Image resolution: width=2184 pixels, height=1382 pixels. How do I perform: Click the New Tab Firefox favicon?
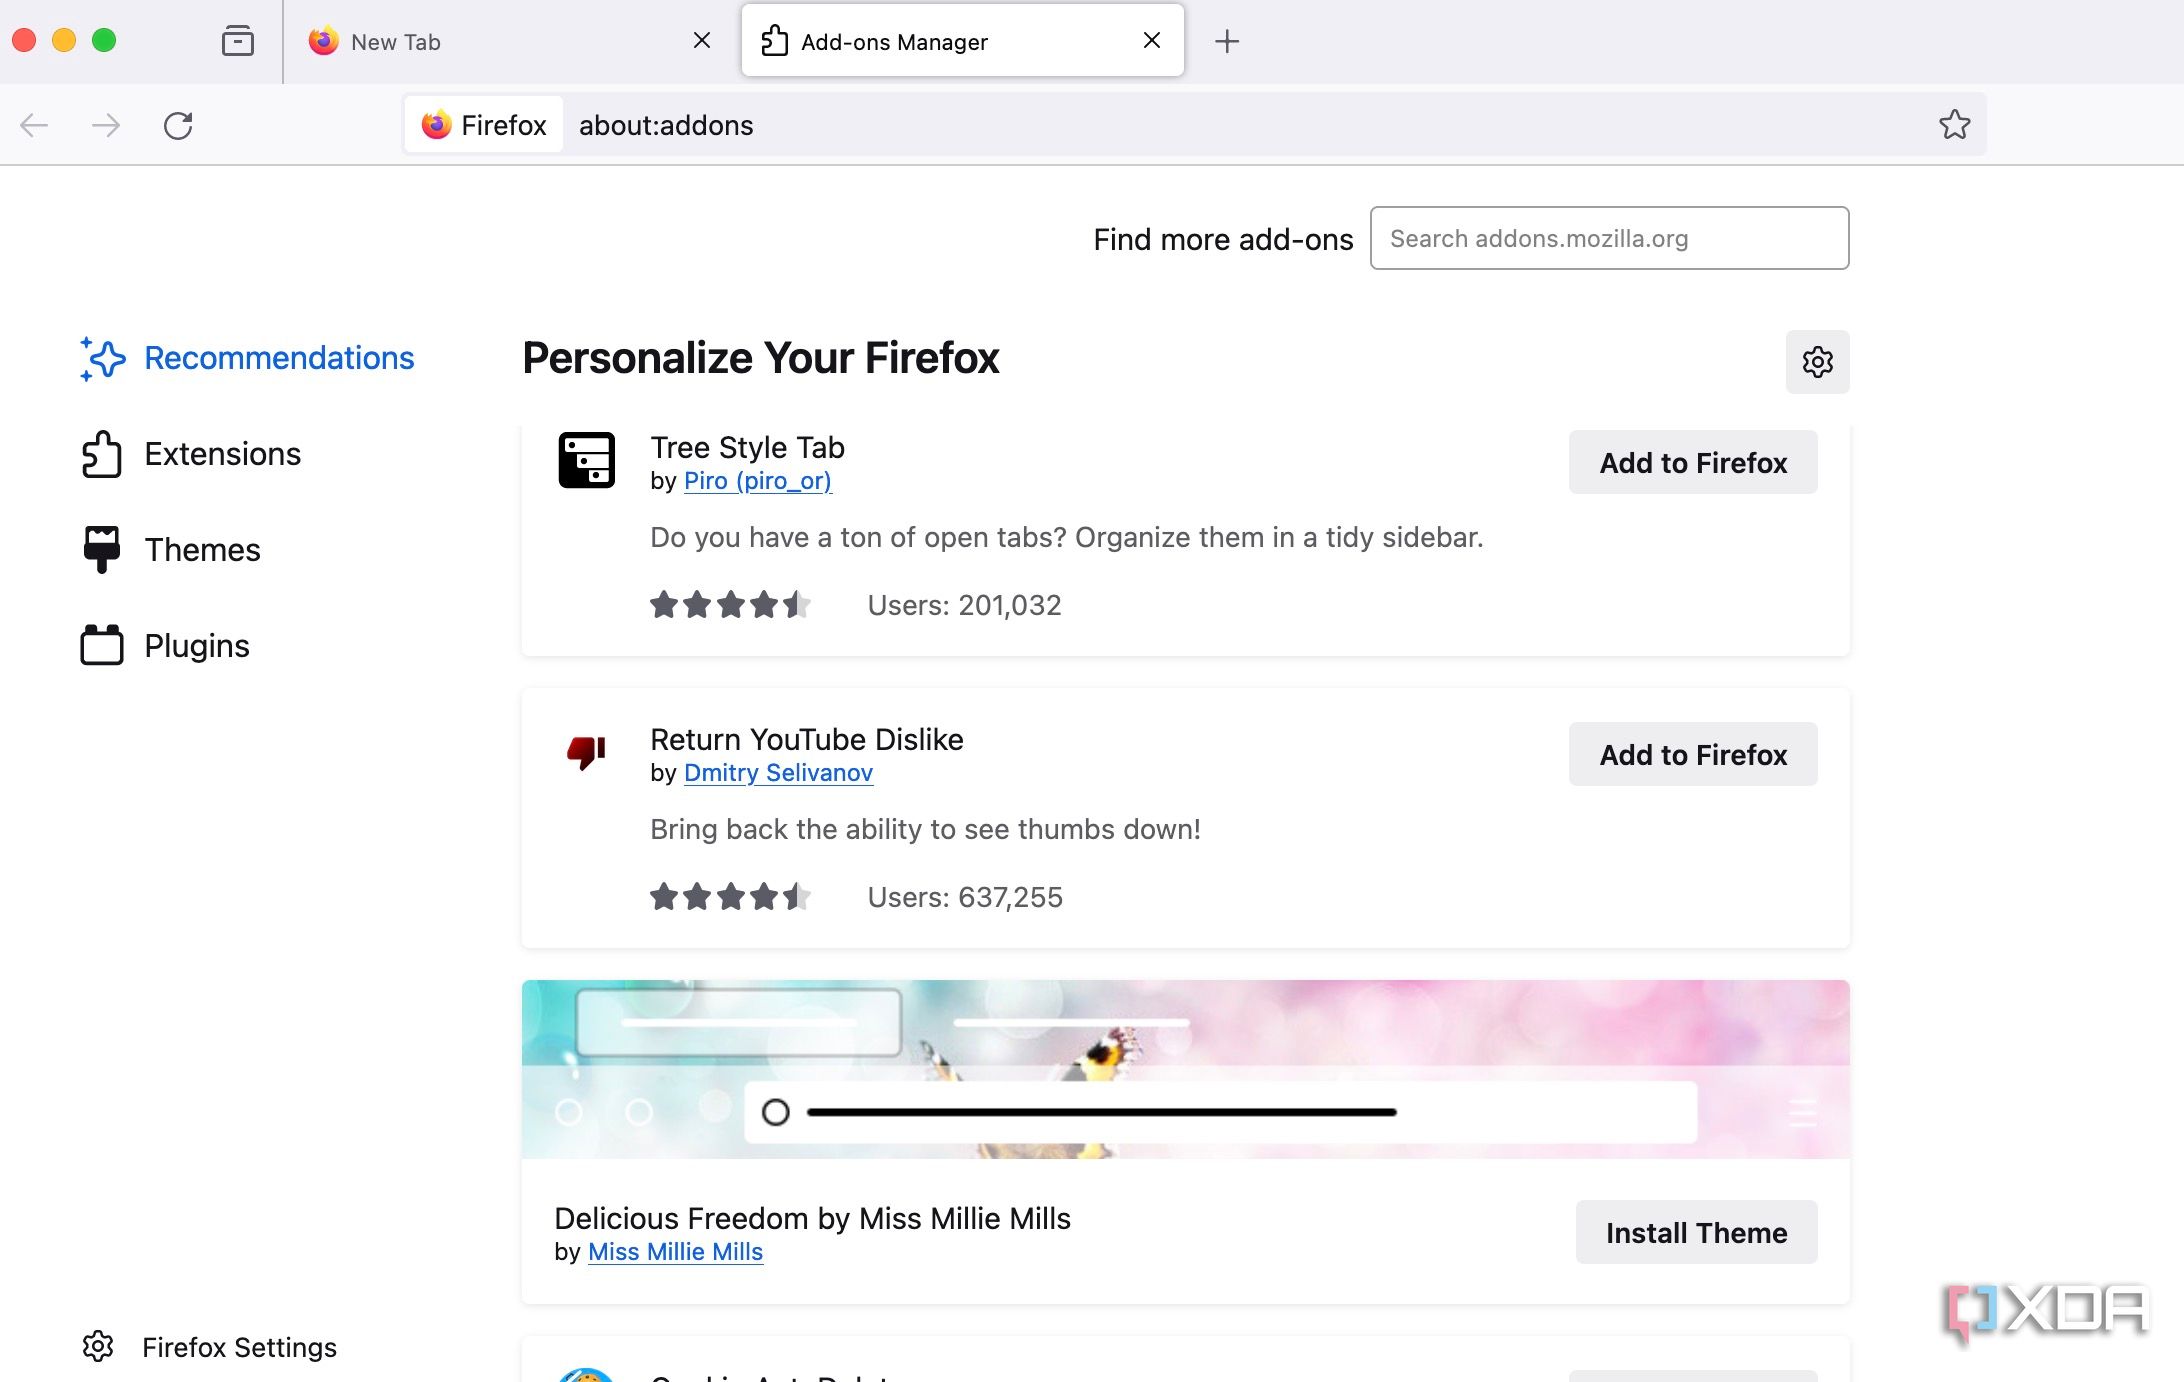pos(323,41)
